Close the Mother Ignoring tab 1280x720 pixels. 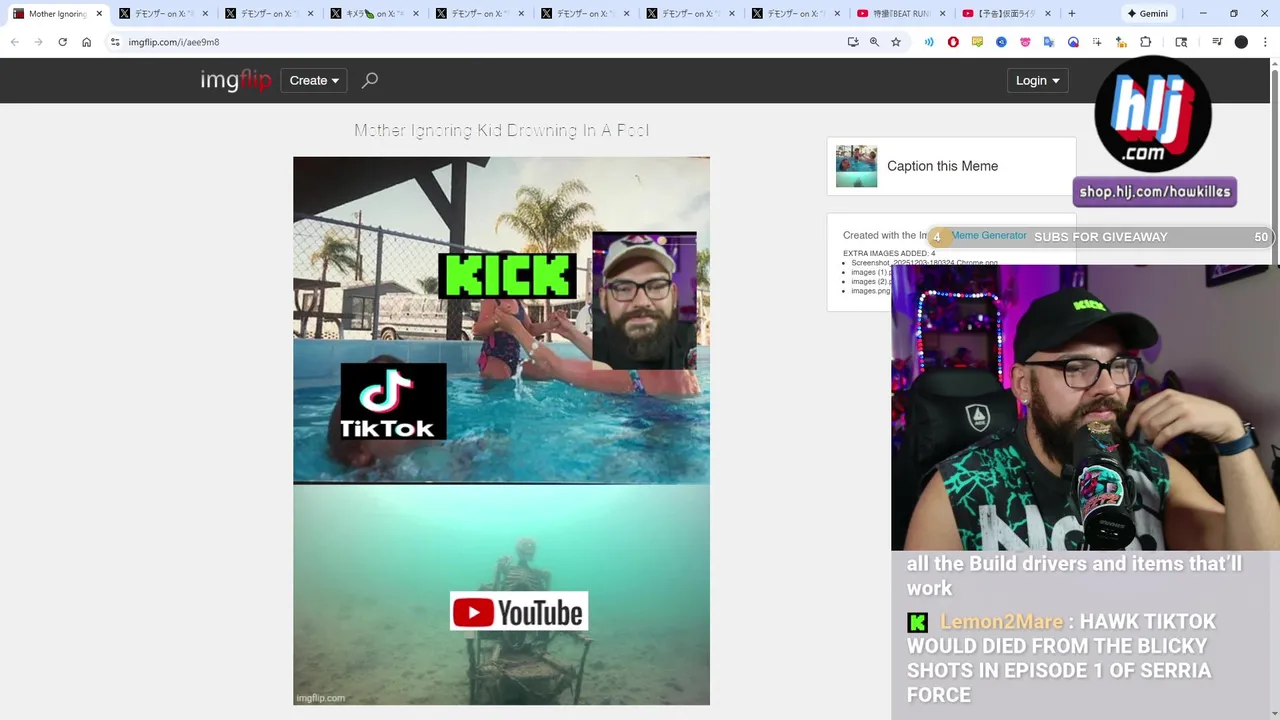pyautogui.click(x=99, y=14)
